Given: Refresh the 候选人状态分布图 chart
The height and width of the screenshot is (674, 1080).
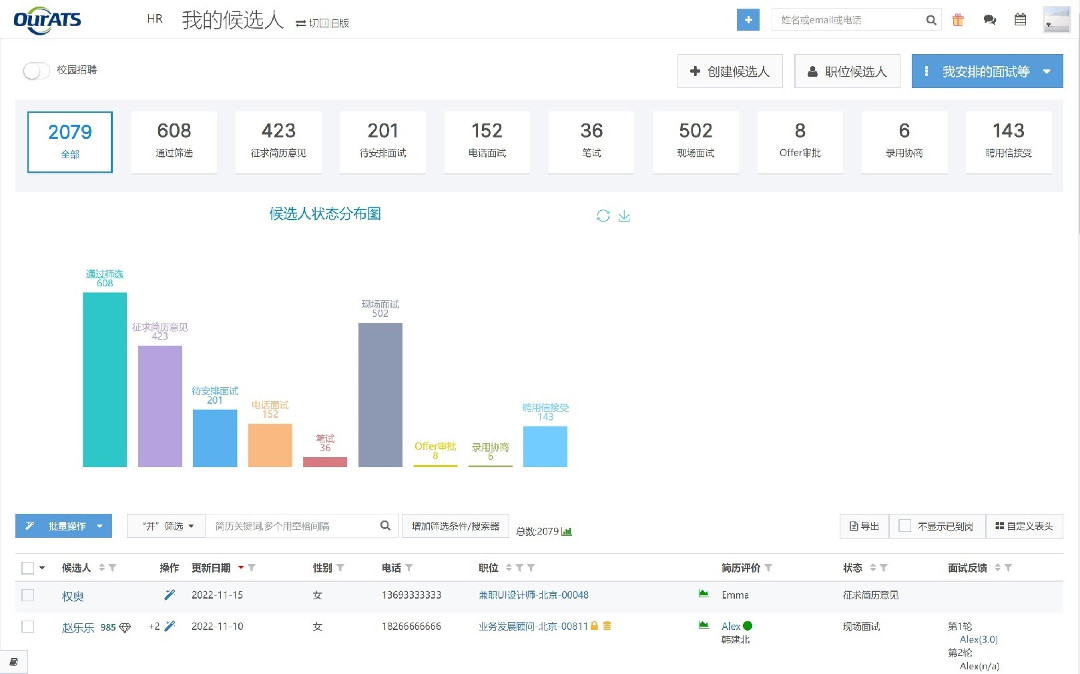Looking at the screenshot, I should 603,216.
